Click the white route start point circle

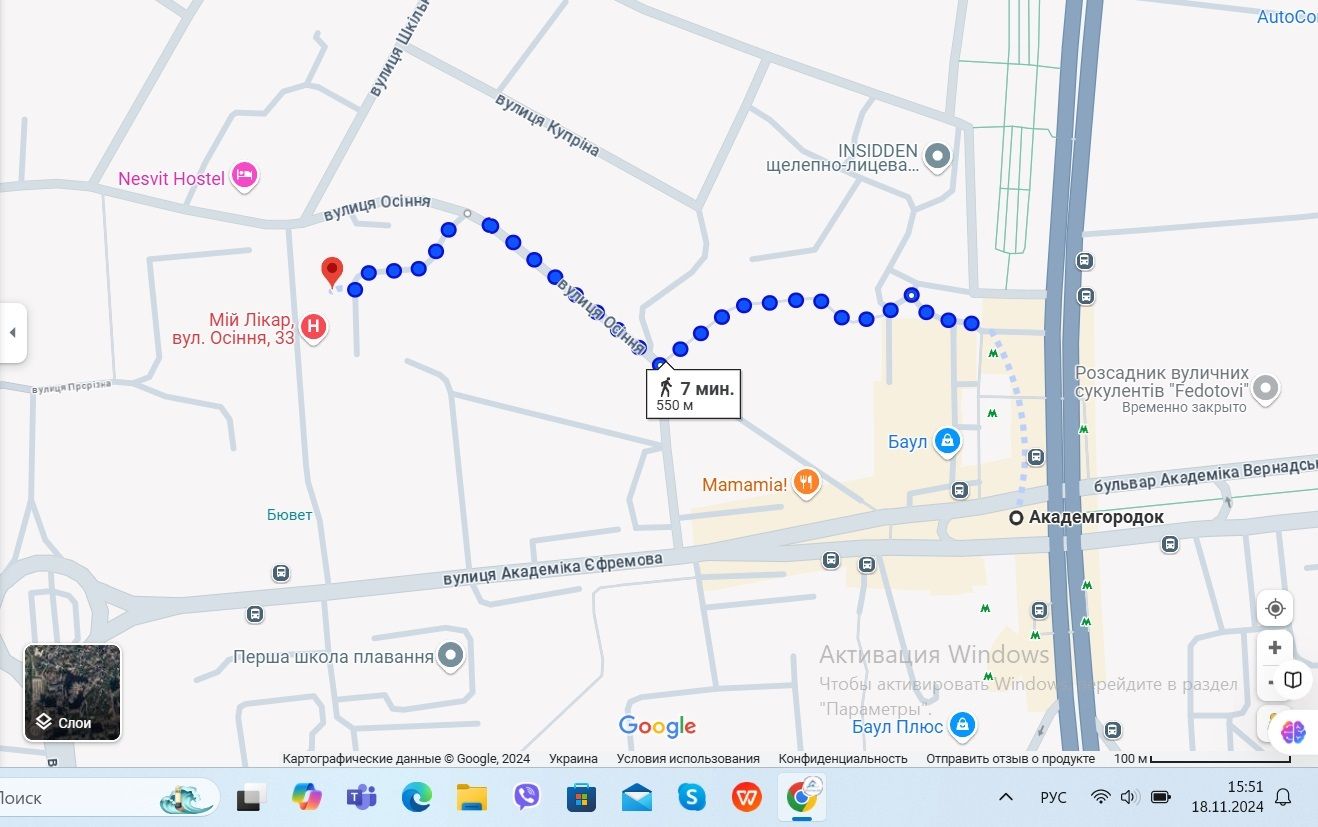(x=467, y=213)
